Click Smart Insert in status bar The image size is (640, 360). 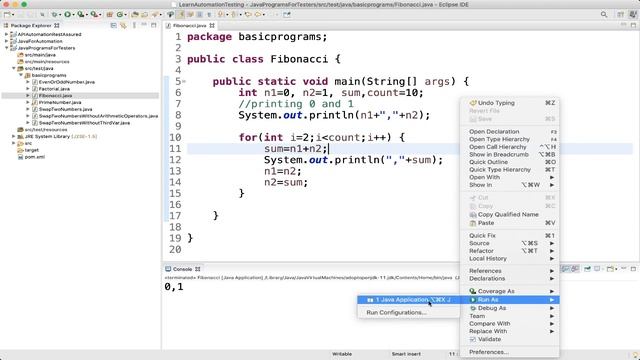(x=406, y=354)
